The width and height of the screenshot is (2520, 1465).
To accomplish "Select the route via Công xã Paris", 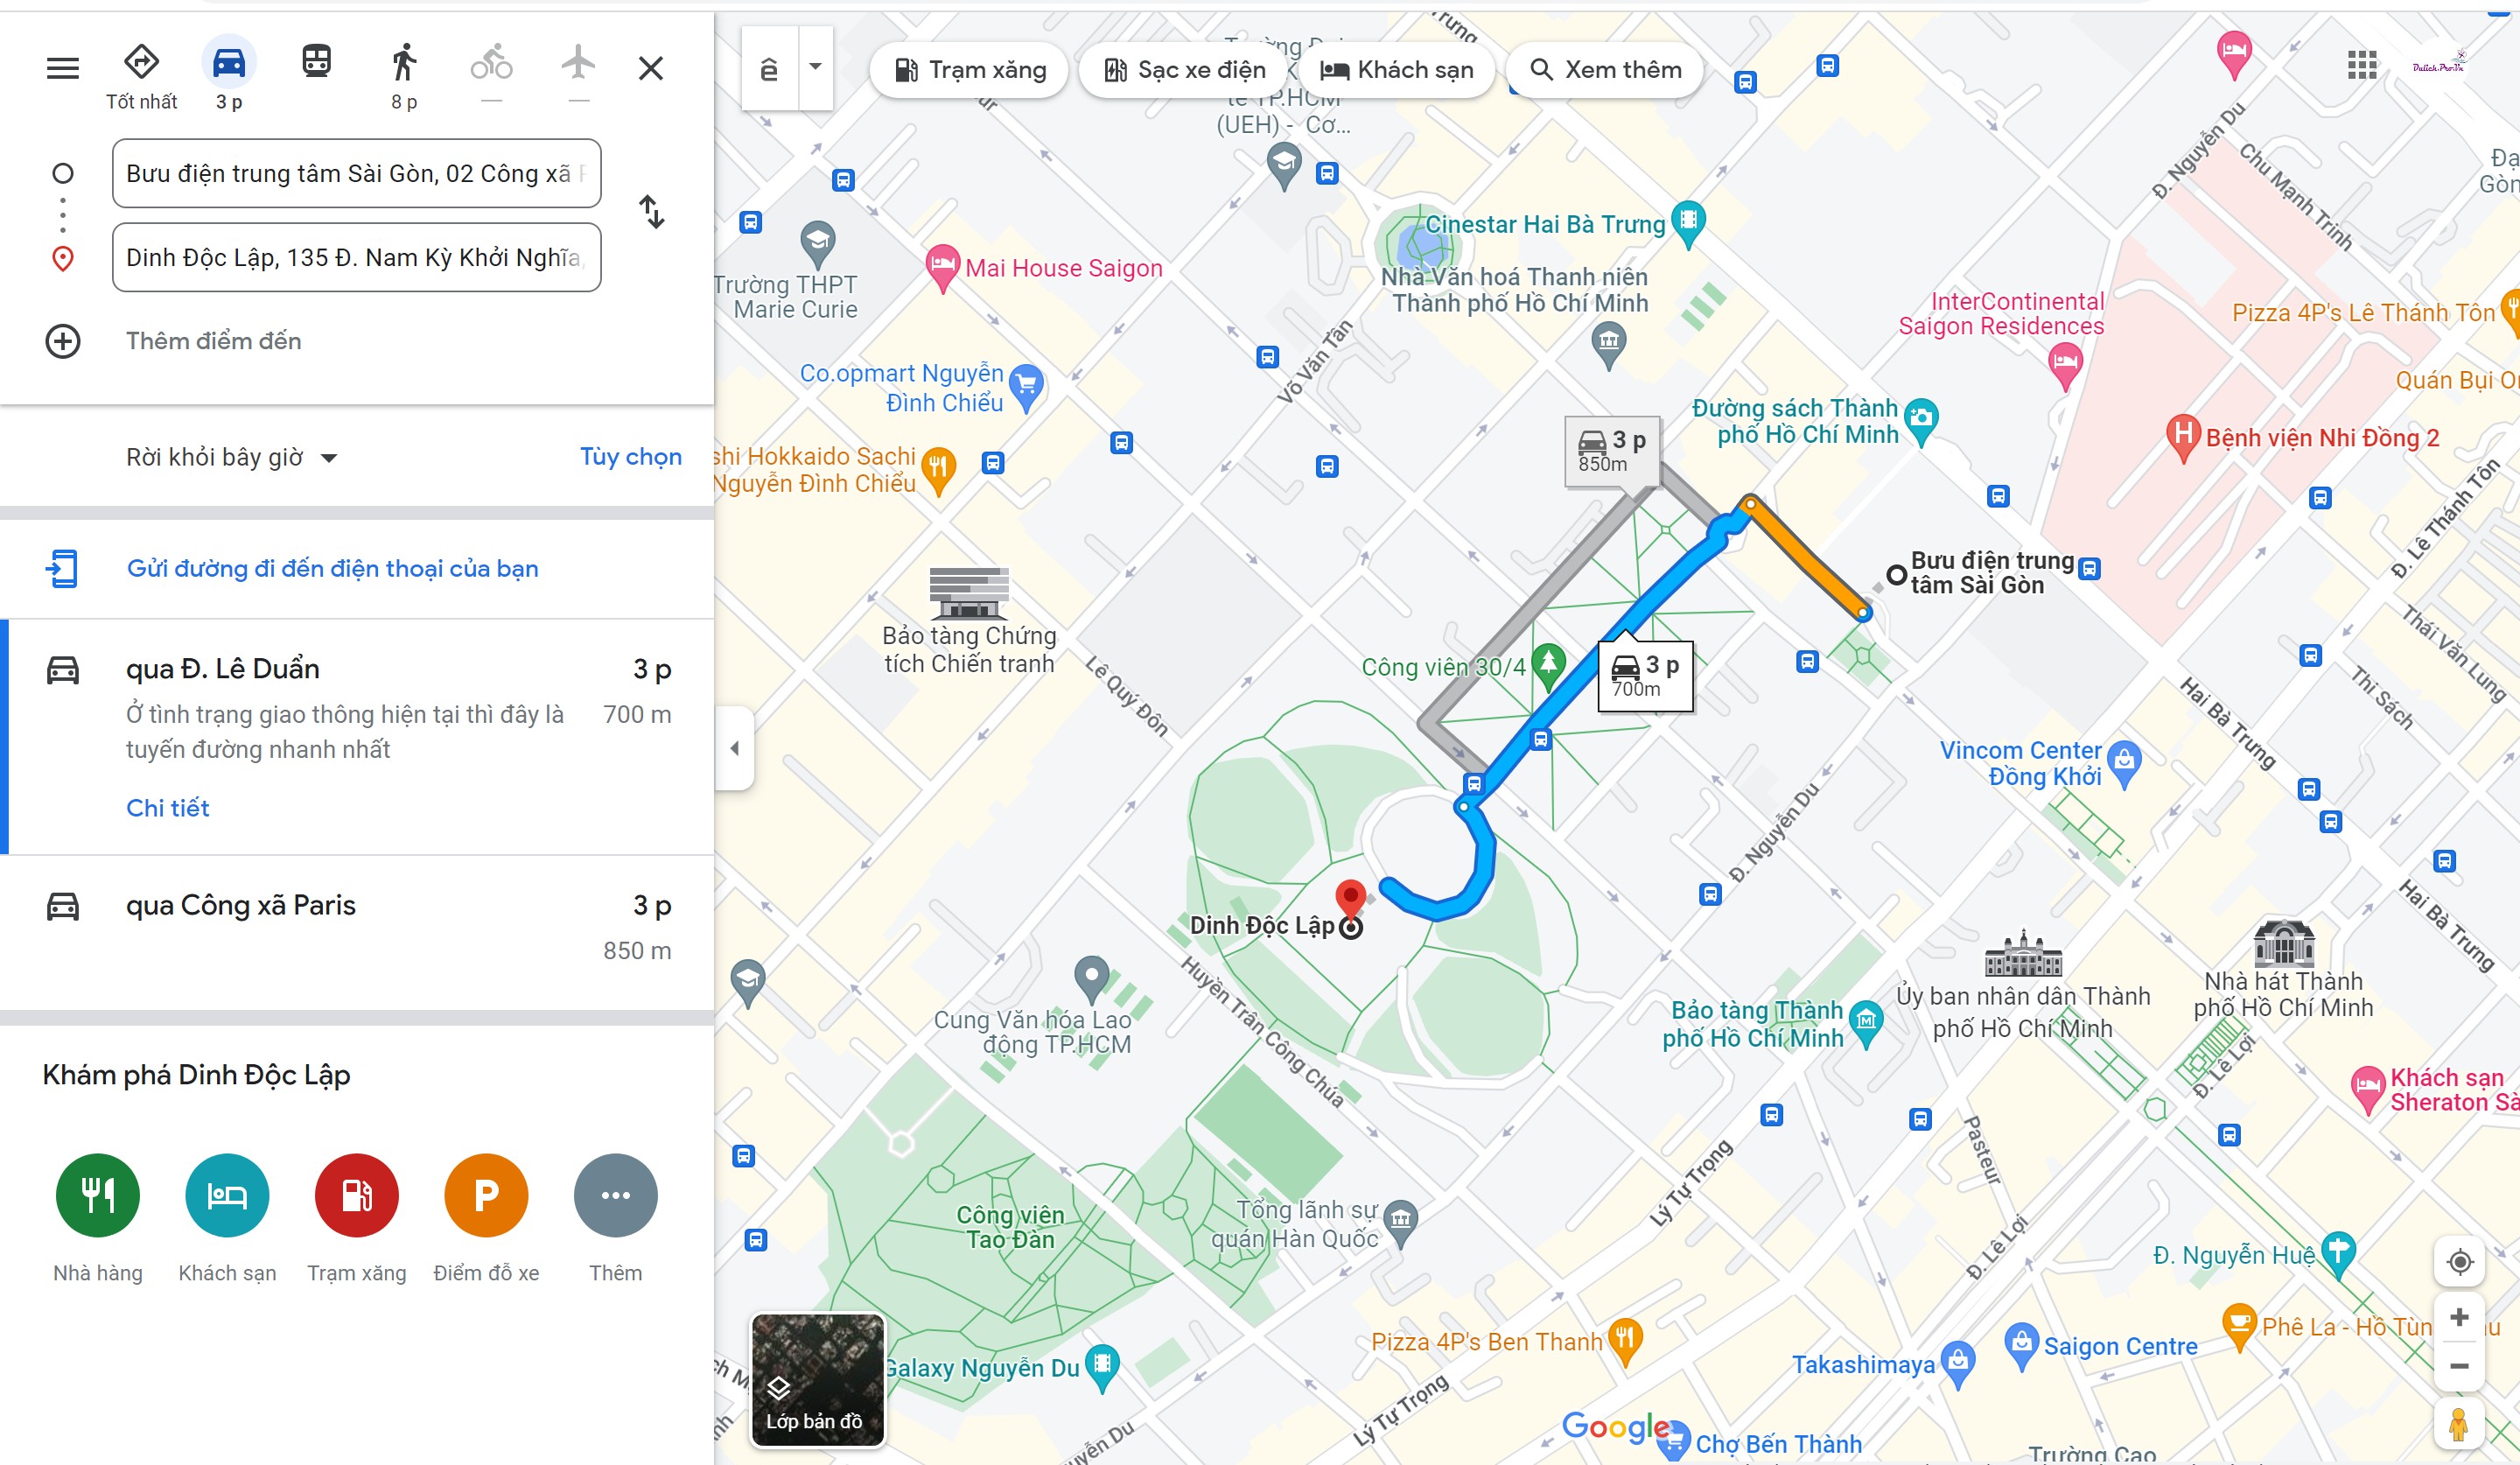I will pos(357,929).
